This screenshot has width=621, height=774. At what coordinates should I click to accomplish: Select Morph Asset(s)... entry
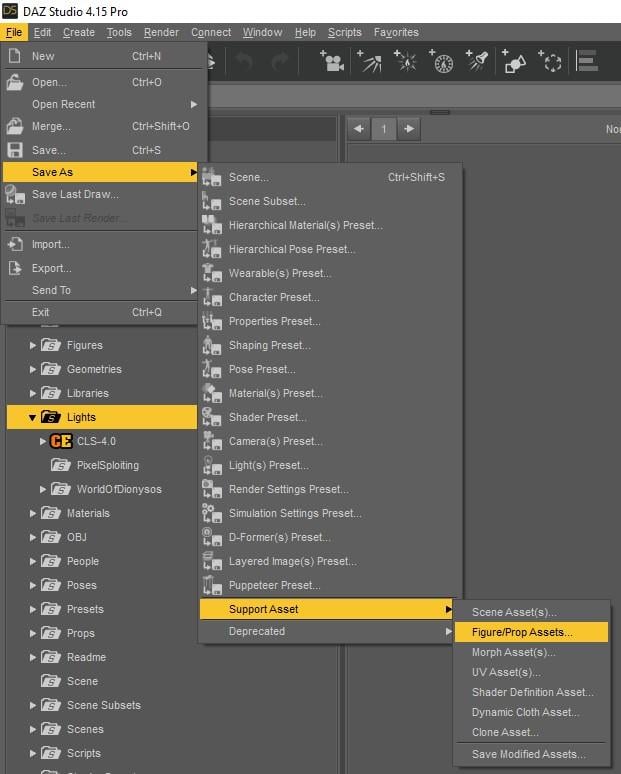pos(531,653)
